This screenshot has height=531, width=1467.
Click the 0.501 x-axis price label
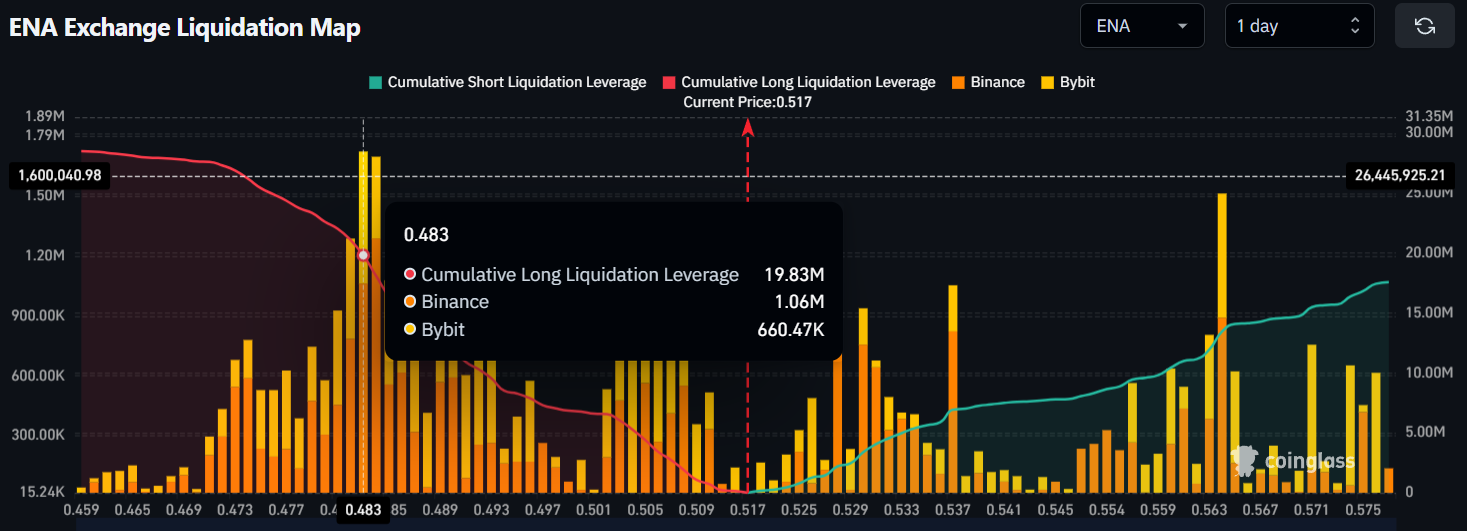pos(594,509)
